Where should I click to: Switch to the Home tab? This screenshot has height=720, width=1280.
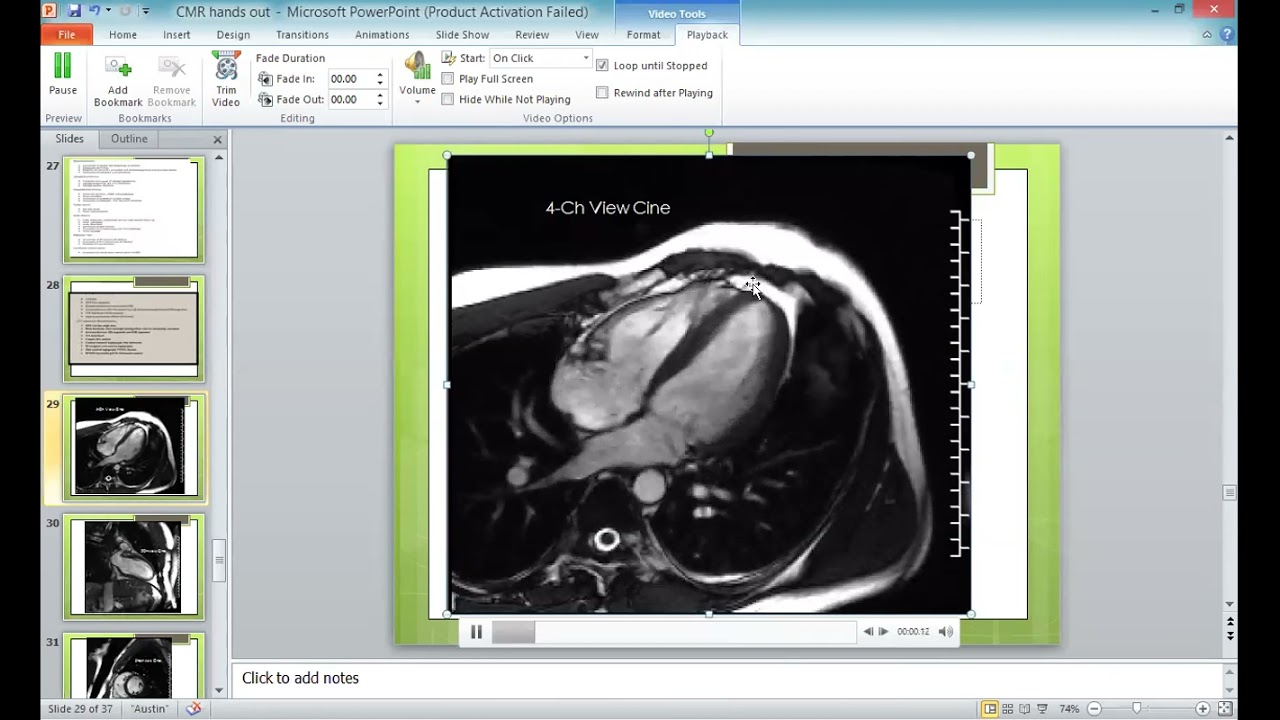123,34
